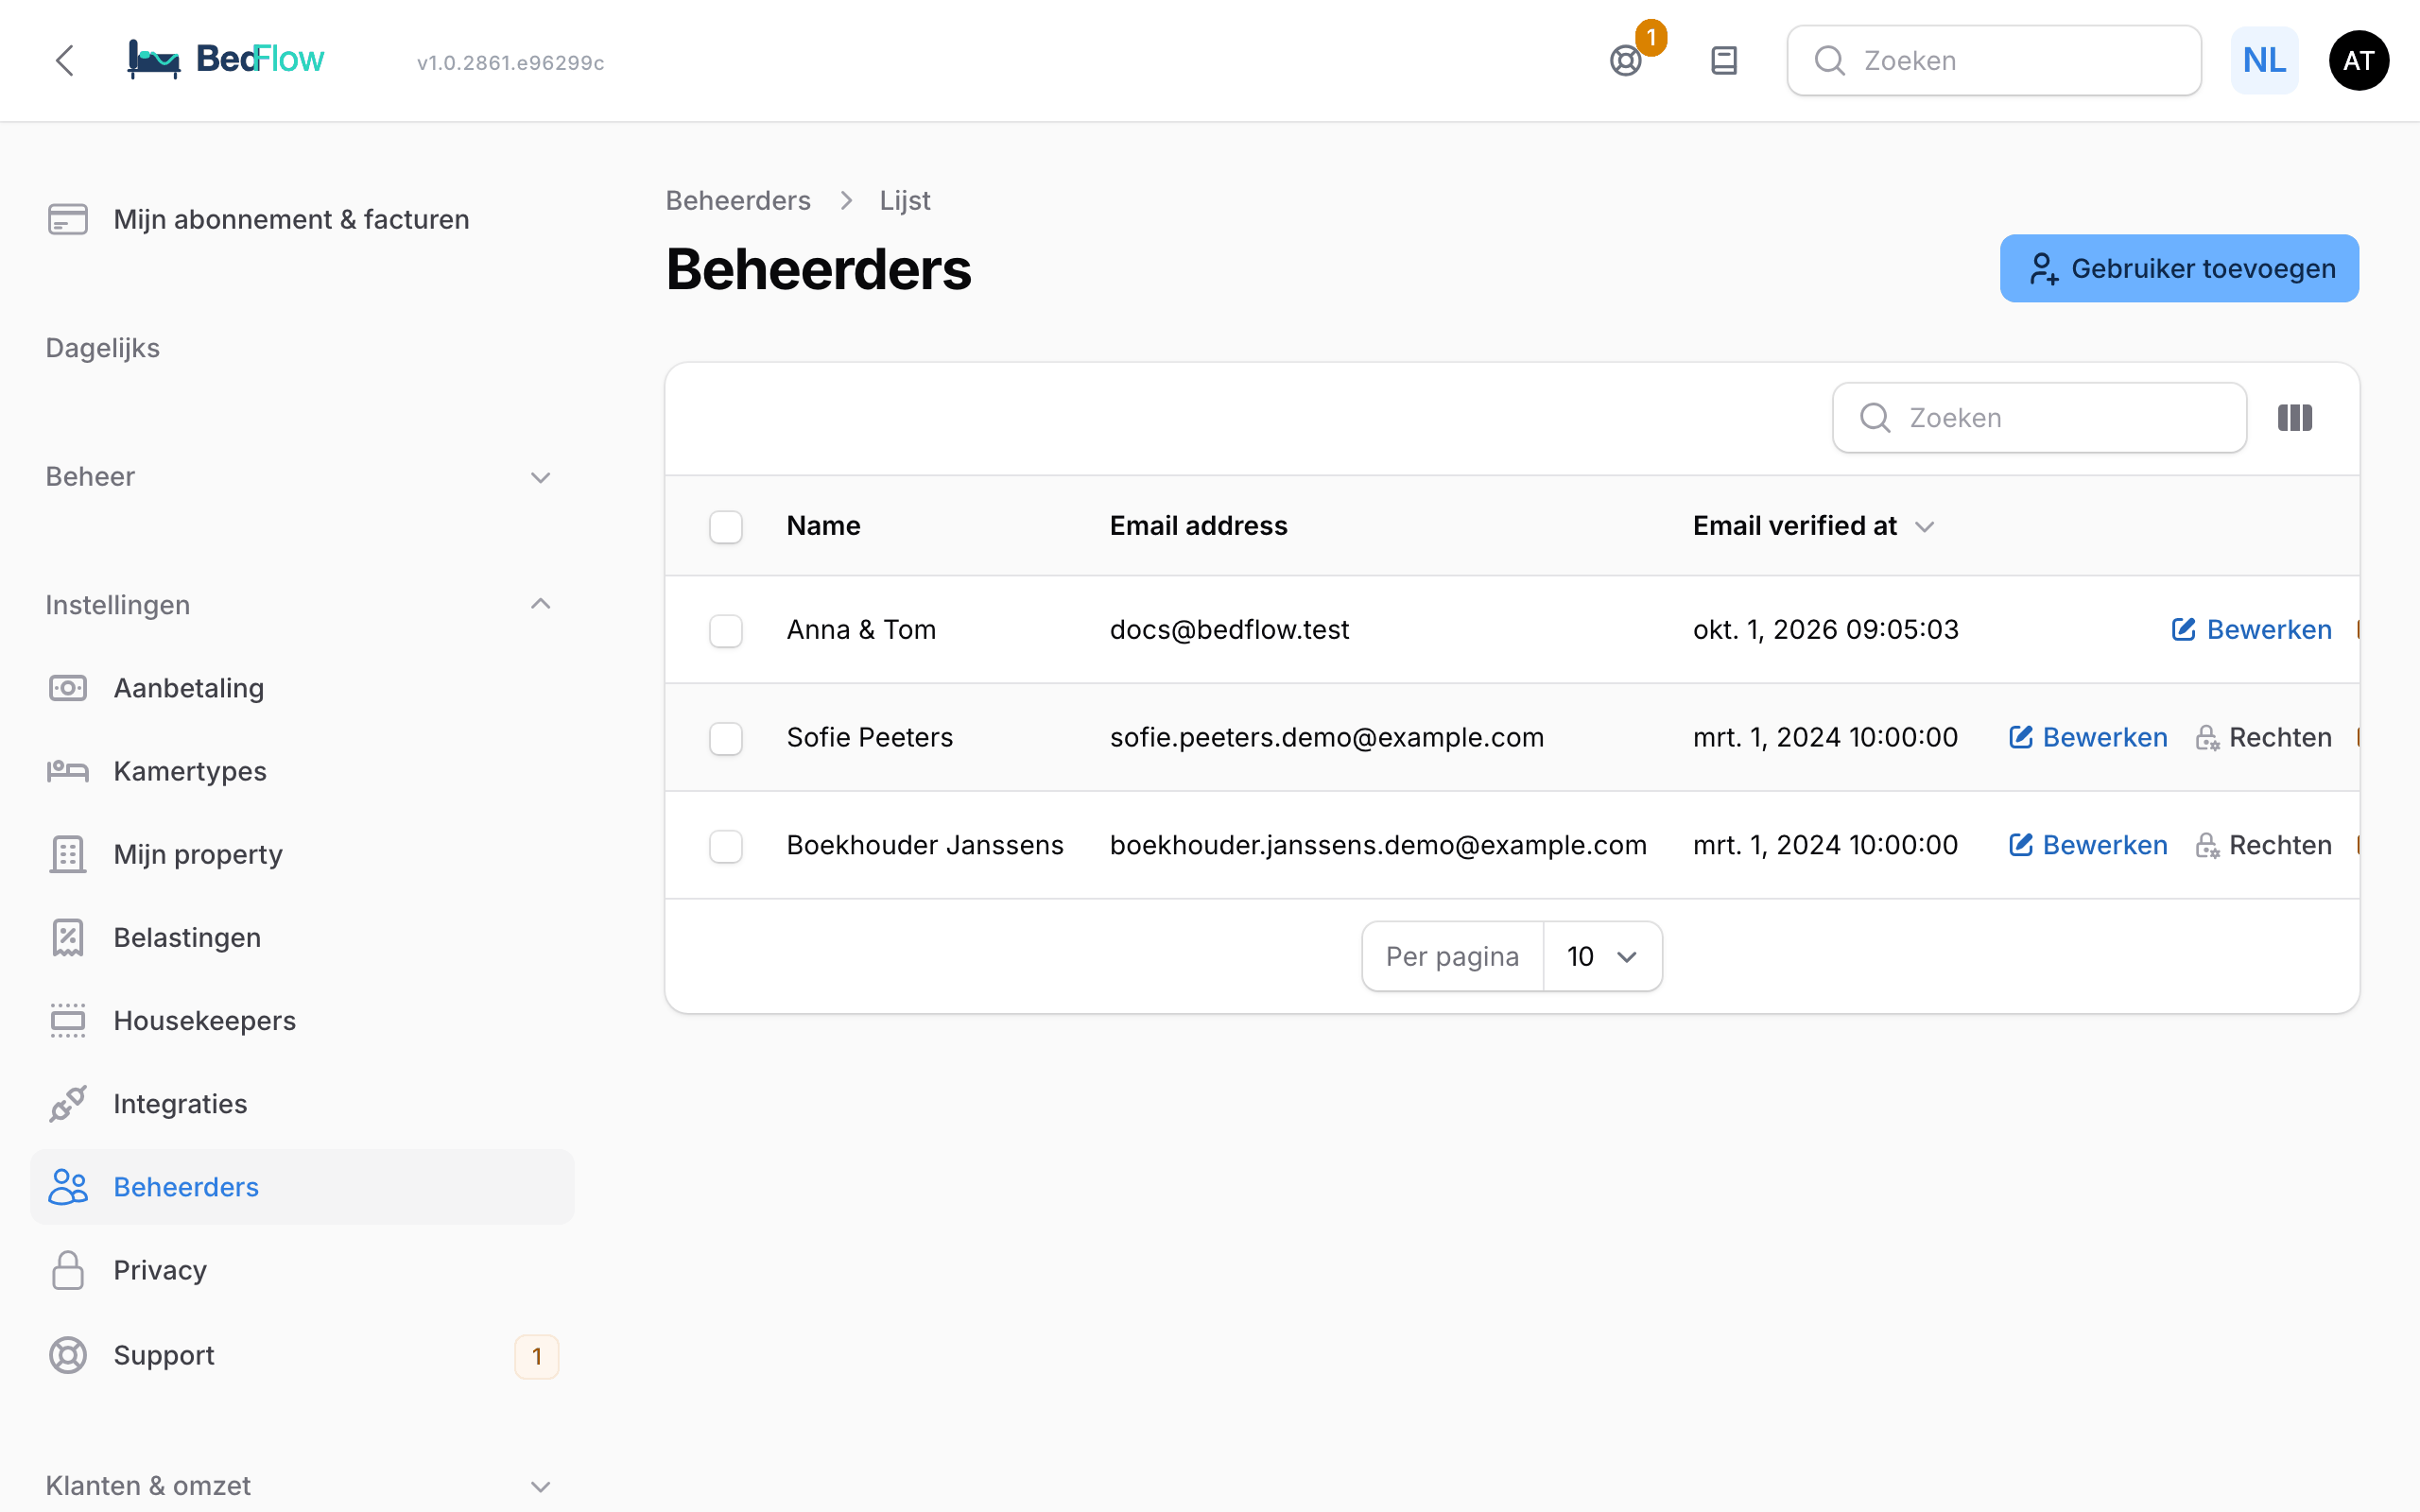Viewport: 2420px width, 1512px height.
Task: Click the Beheerders breadcrumb link
Action: pos(738,200)
